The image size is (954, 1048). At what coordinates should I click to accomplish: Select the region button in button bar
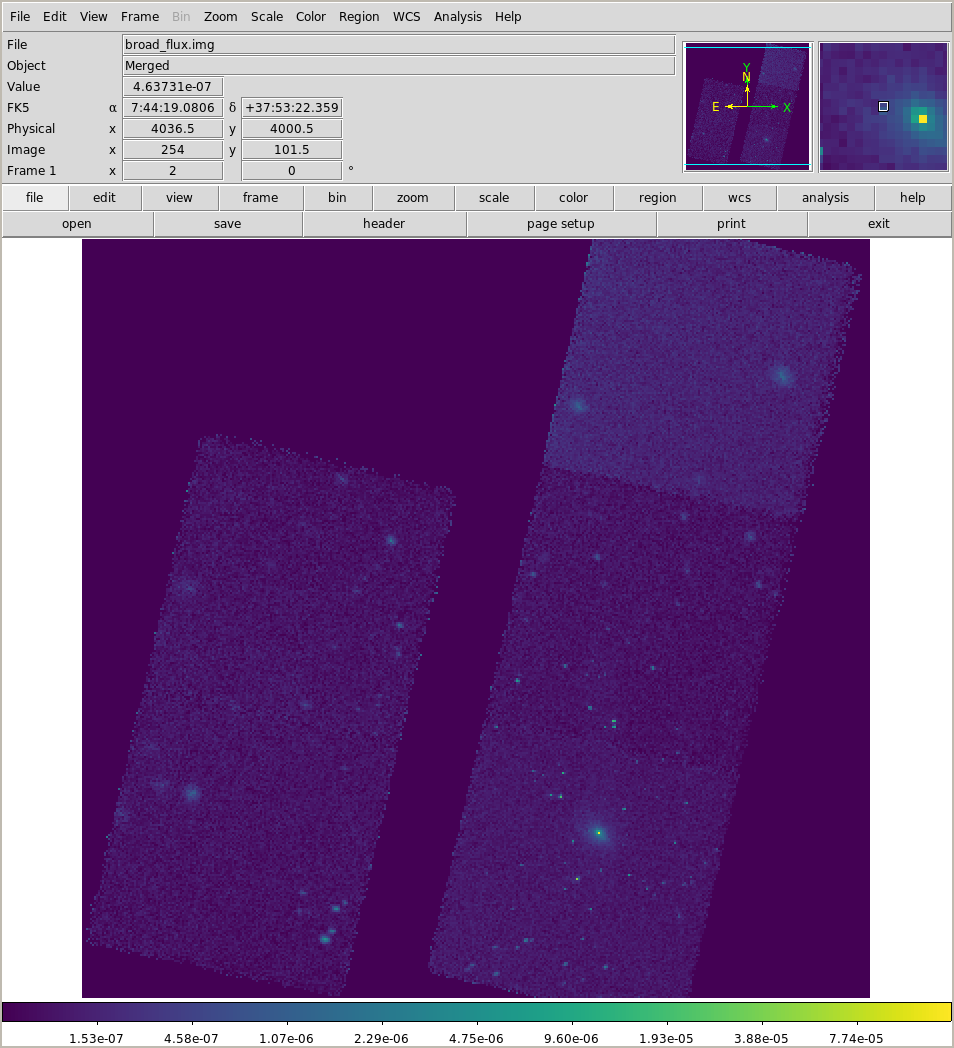(x=657, y=198)
